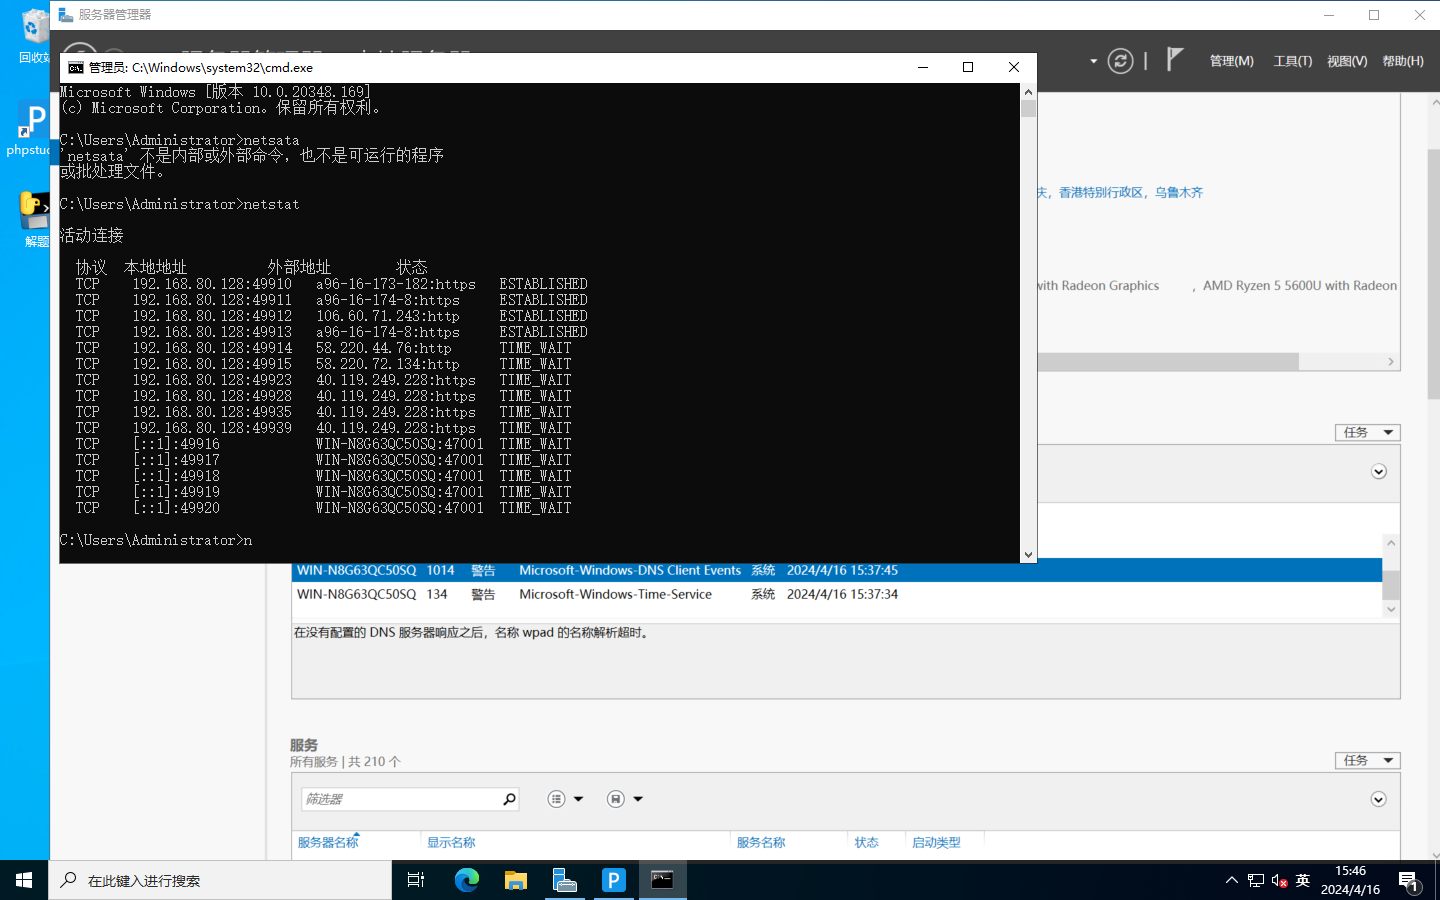This screenshot has height=900, width=1440.
Task: Open the 管理(M) menu
Action: (x=1231, y=61)
